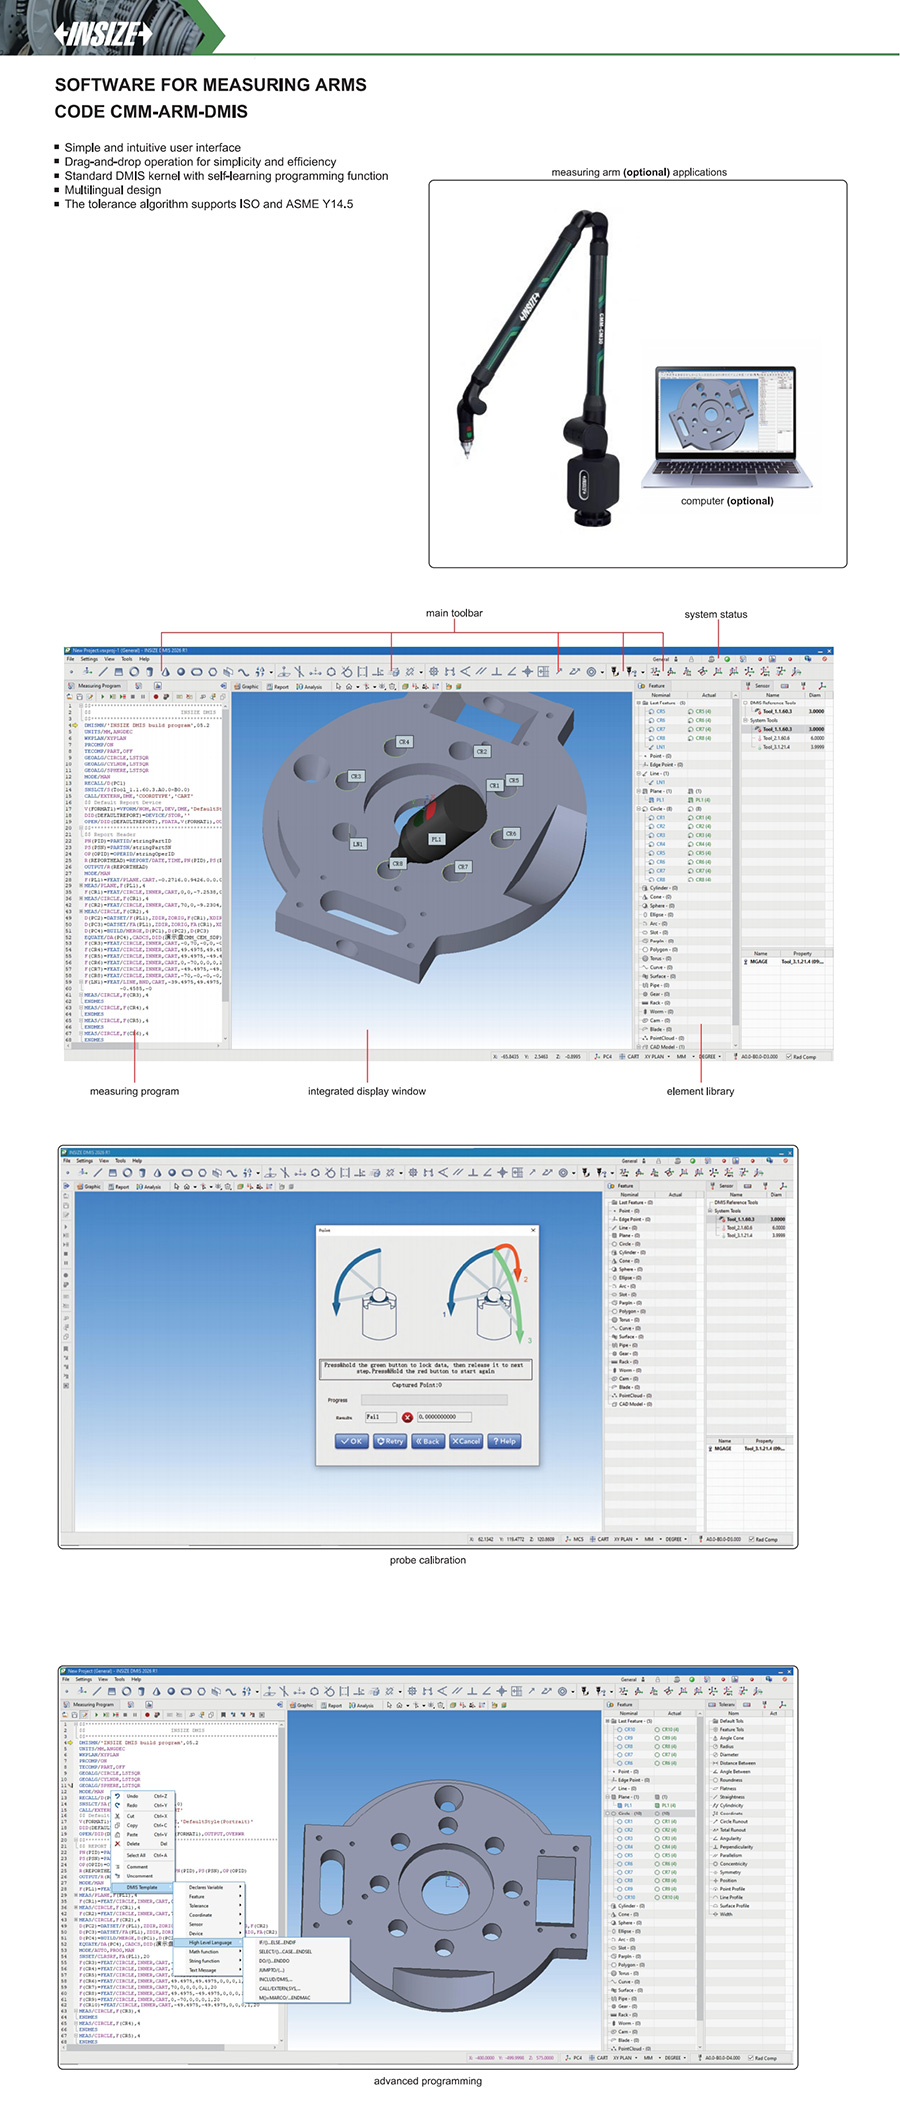900x2102 pixels.
Task: Select the Concentricity tolerance icon
Action: point(715,1864)
